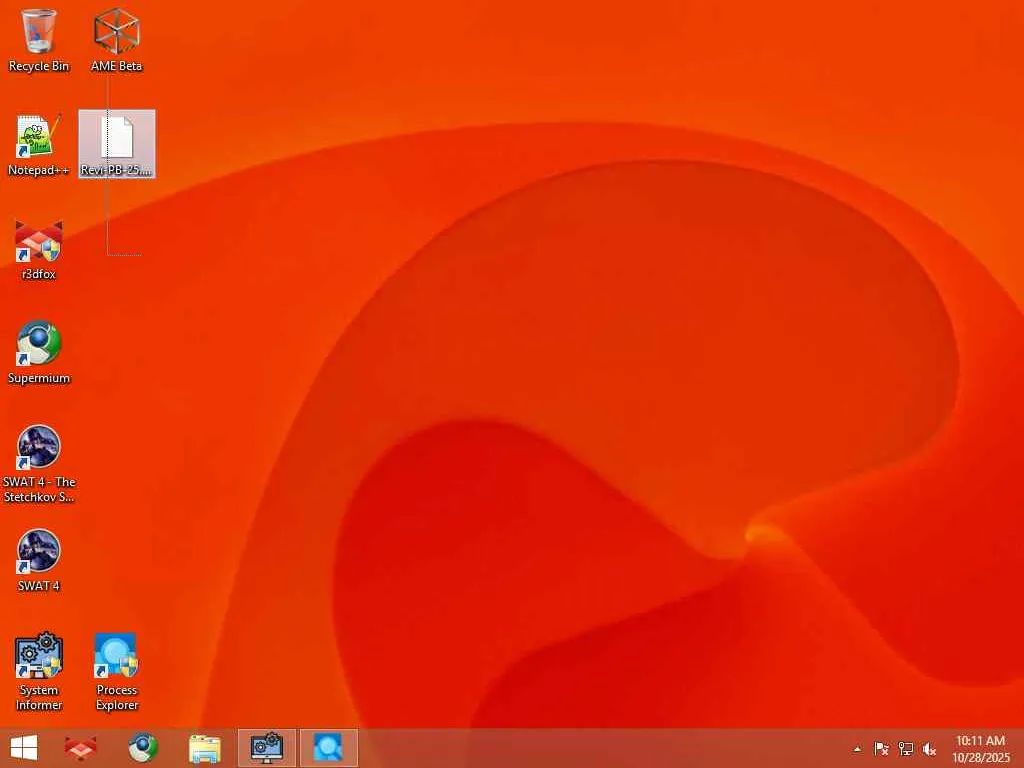Click the 'Notepad++' label text

[39, 170]
